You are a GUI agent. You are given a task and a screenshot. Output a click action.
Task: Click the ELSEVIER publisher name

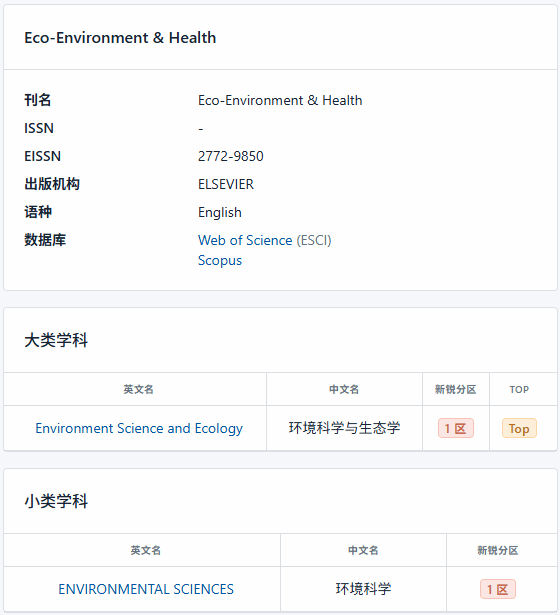[x=226, y=184]
